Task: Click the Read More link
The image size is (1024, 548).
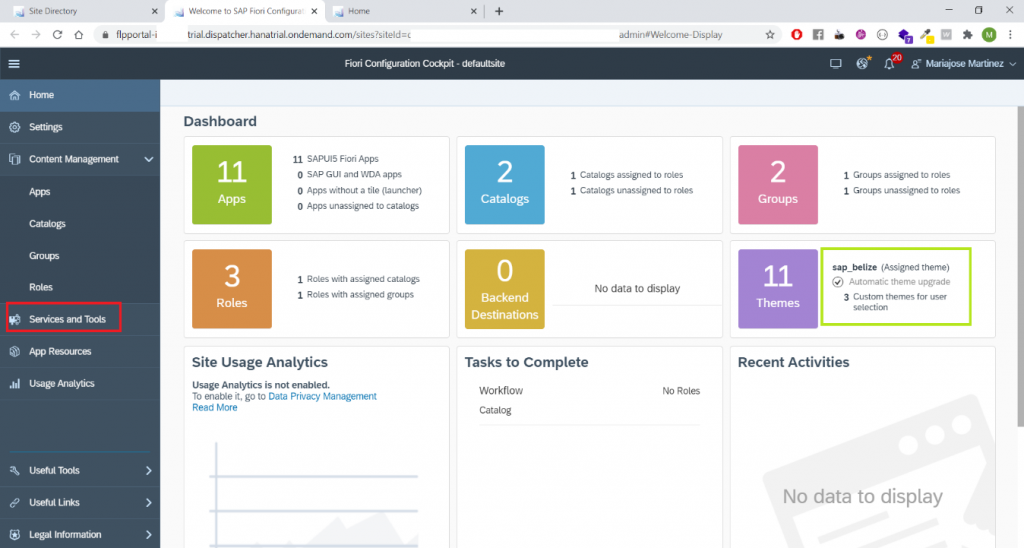Action: [x=214, y=407]
